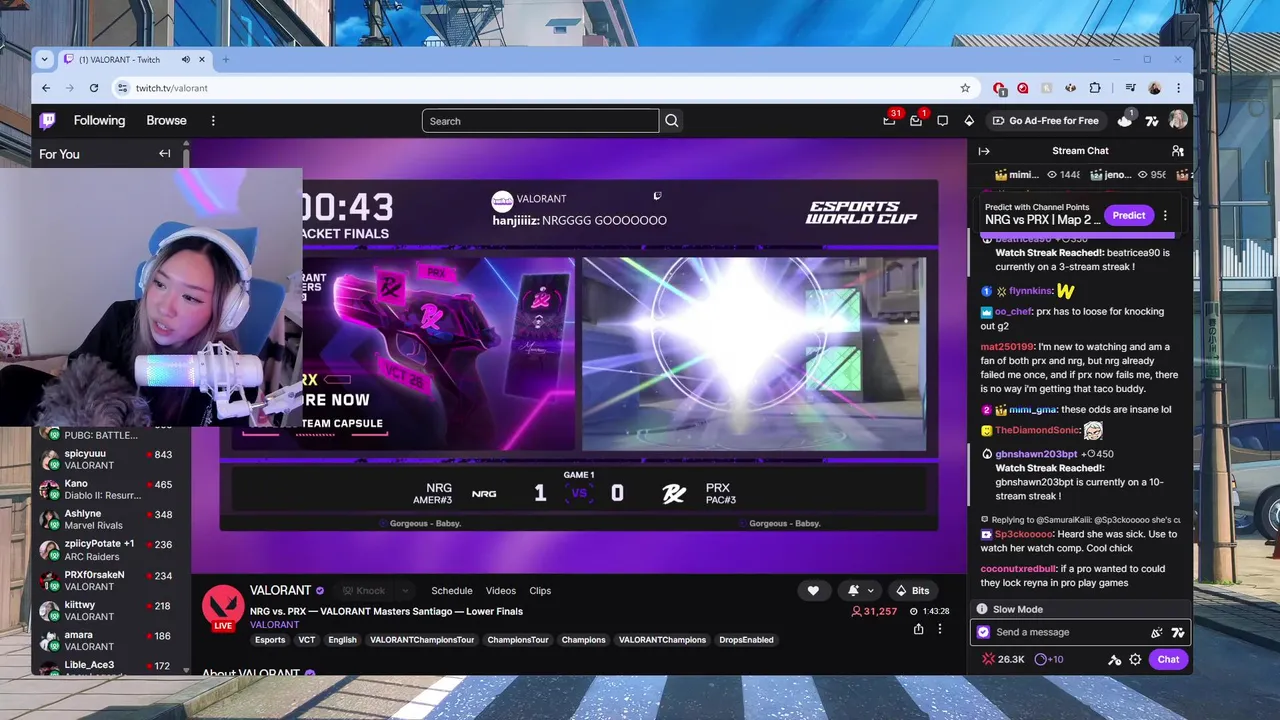
Task: Open stream more options below viewer count
Action: pyautogui.click(x=939, y=629)
